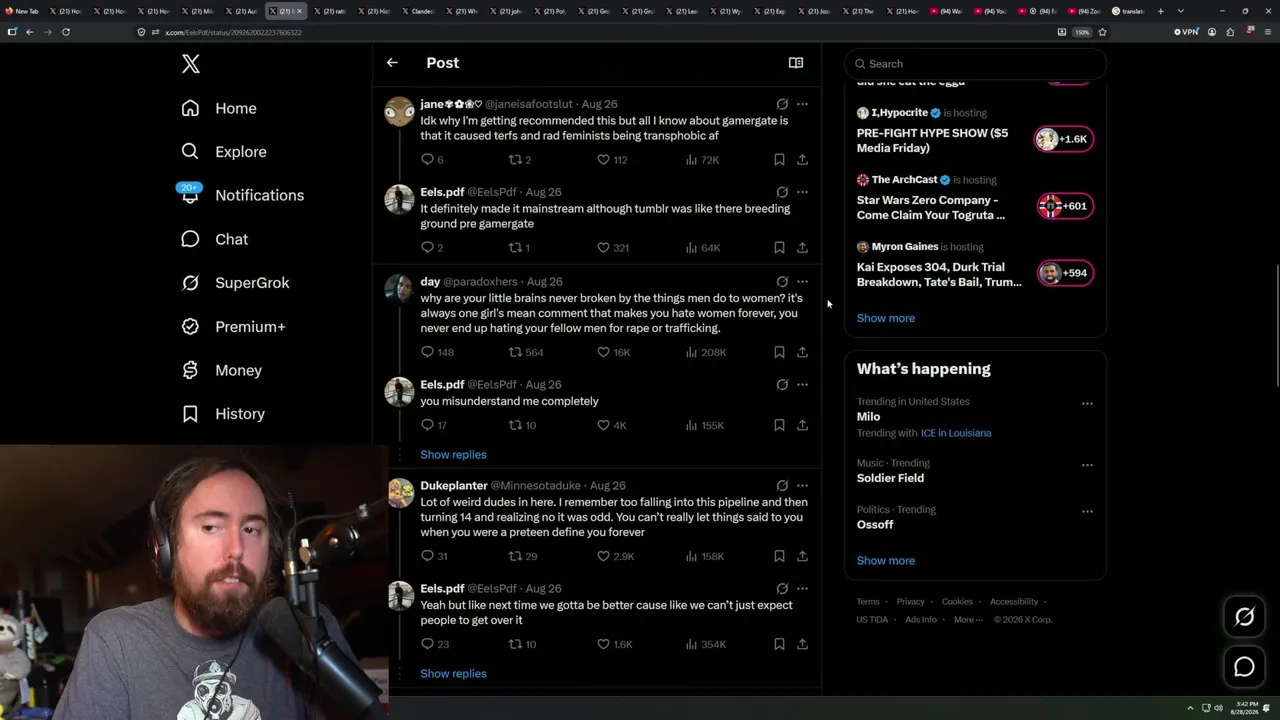
Task: Show more live spaces below Myron Gaines
Action: (x=885, y=318)
